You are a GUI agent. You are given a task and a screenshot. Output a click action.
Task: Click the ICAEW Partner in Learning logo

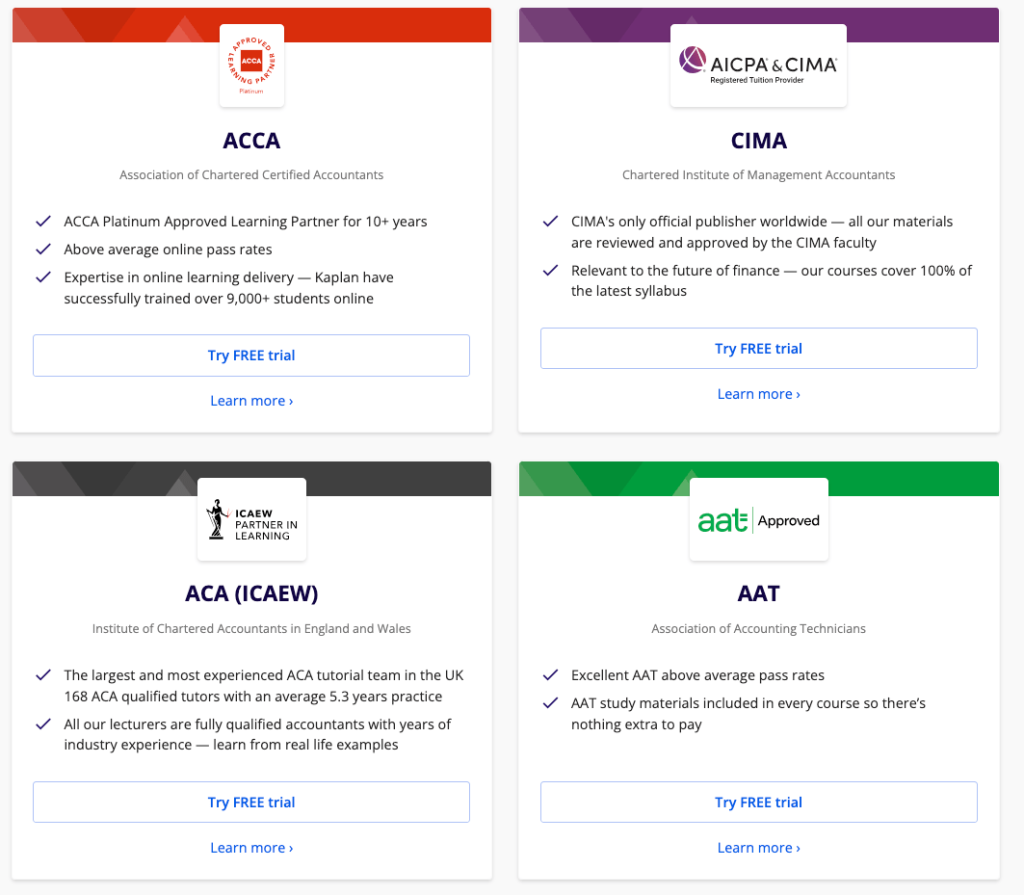click(251, 519)
